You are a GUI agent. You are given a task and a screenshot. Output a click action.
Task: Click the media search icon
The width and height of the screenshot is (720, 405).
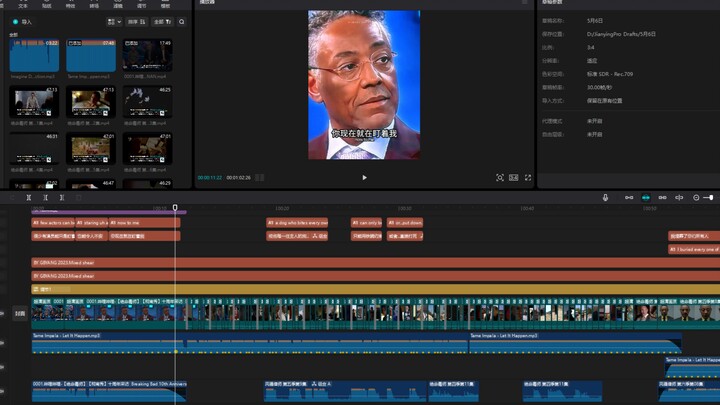click(x=182, y=22)
